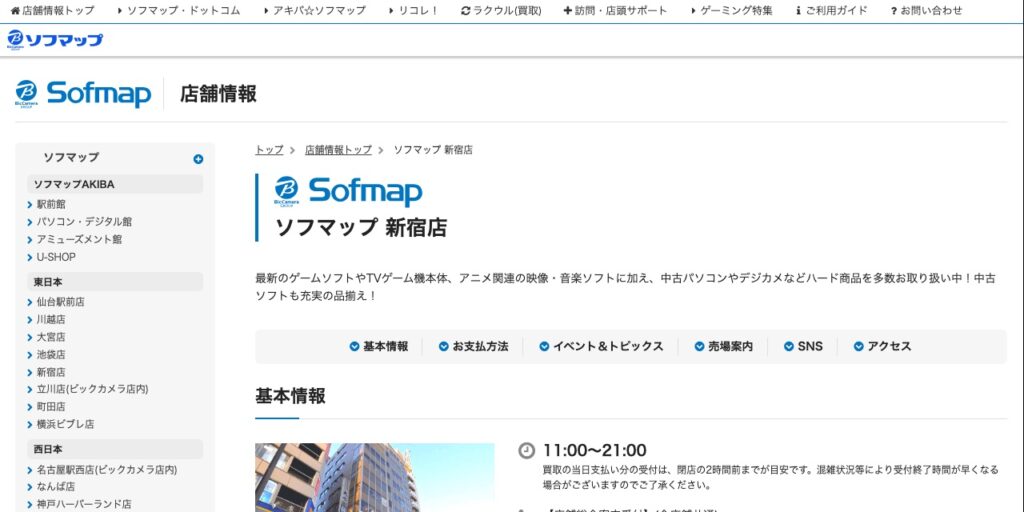Open ソフマップ・ドットコム in top navigation
Image resolution: width=1024 pixels, height=512 pixels.
click(179, 10)
